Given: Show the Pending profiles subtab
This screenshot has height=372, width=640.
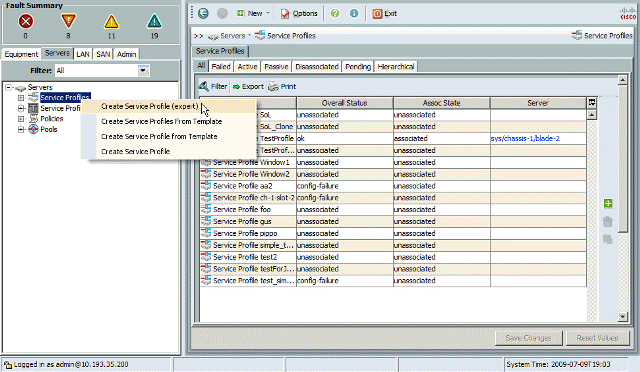Looking at the screenshot, I should pyautogui.click(x=358, y=67).
